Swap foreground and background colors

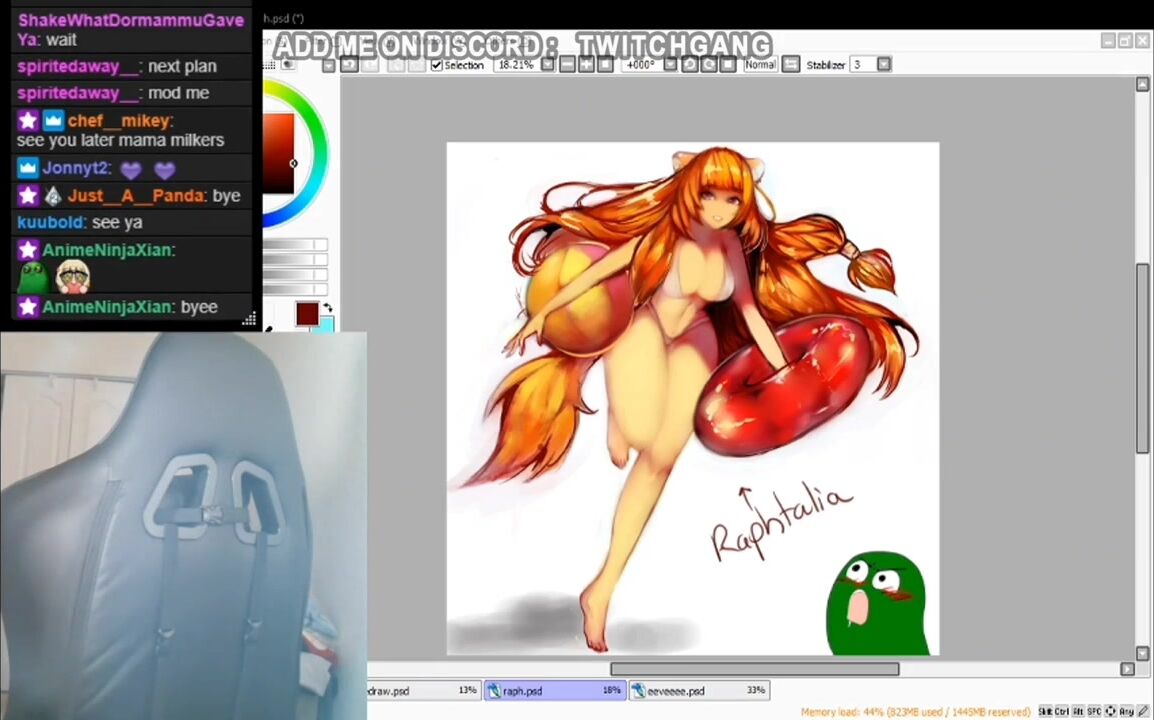point(328,308)
